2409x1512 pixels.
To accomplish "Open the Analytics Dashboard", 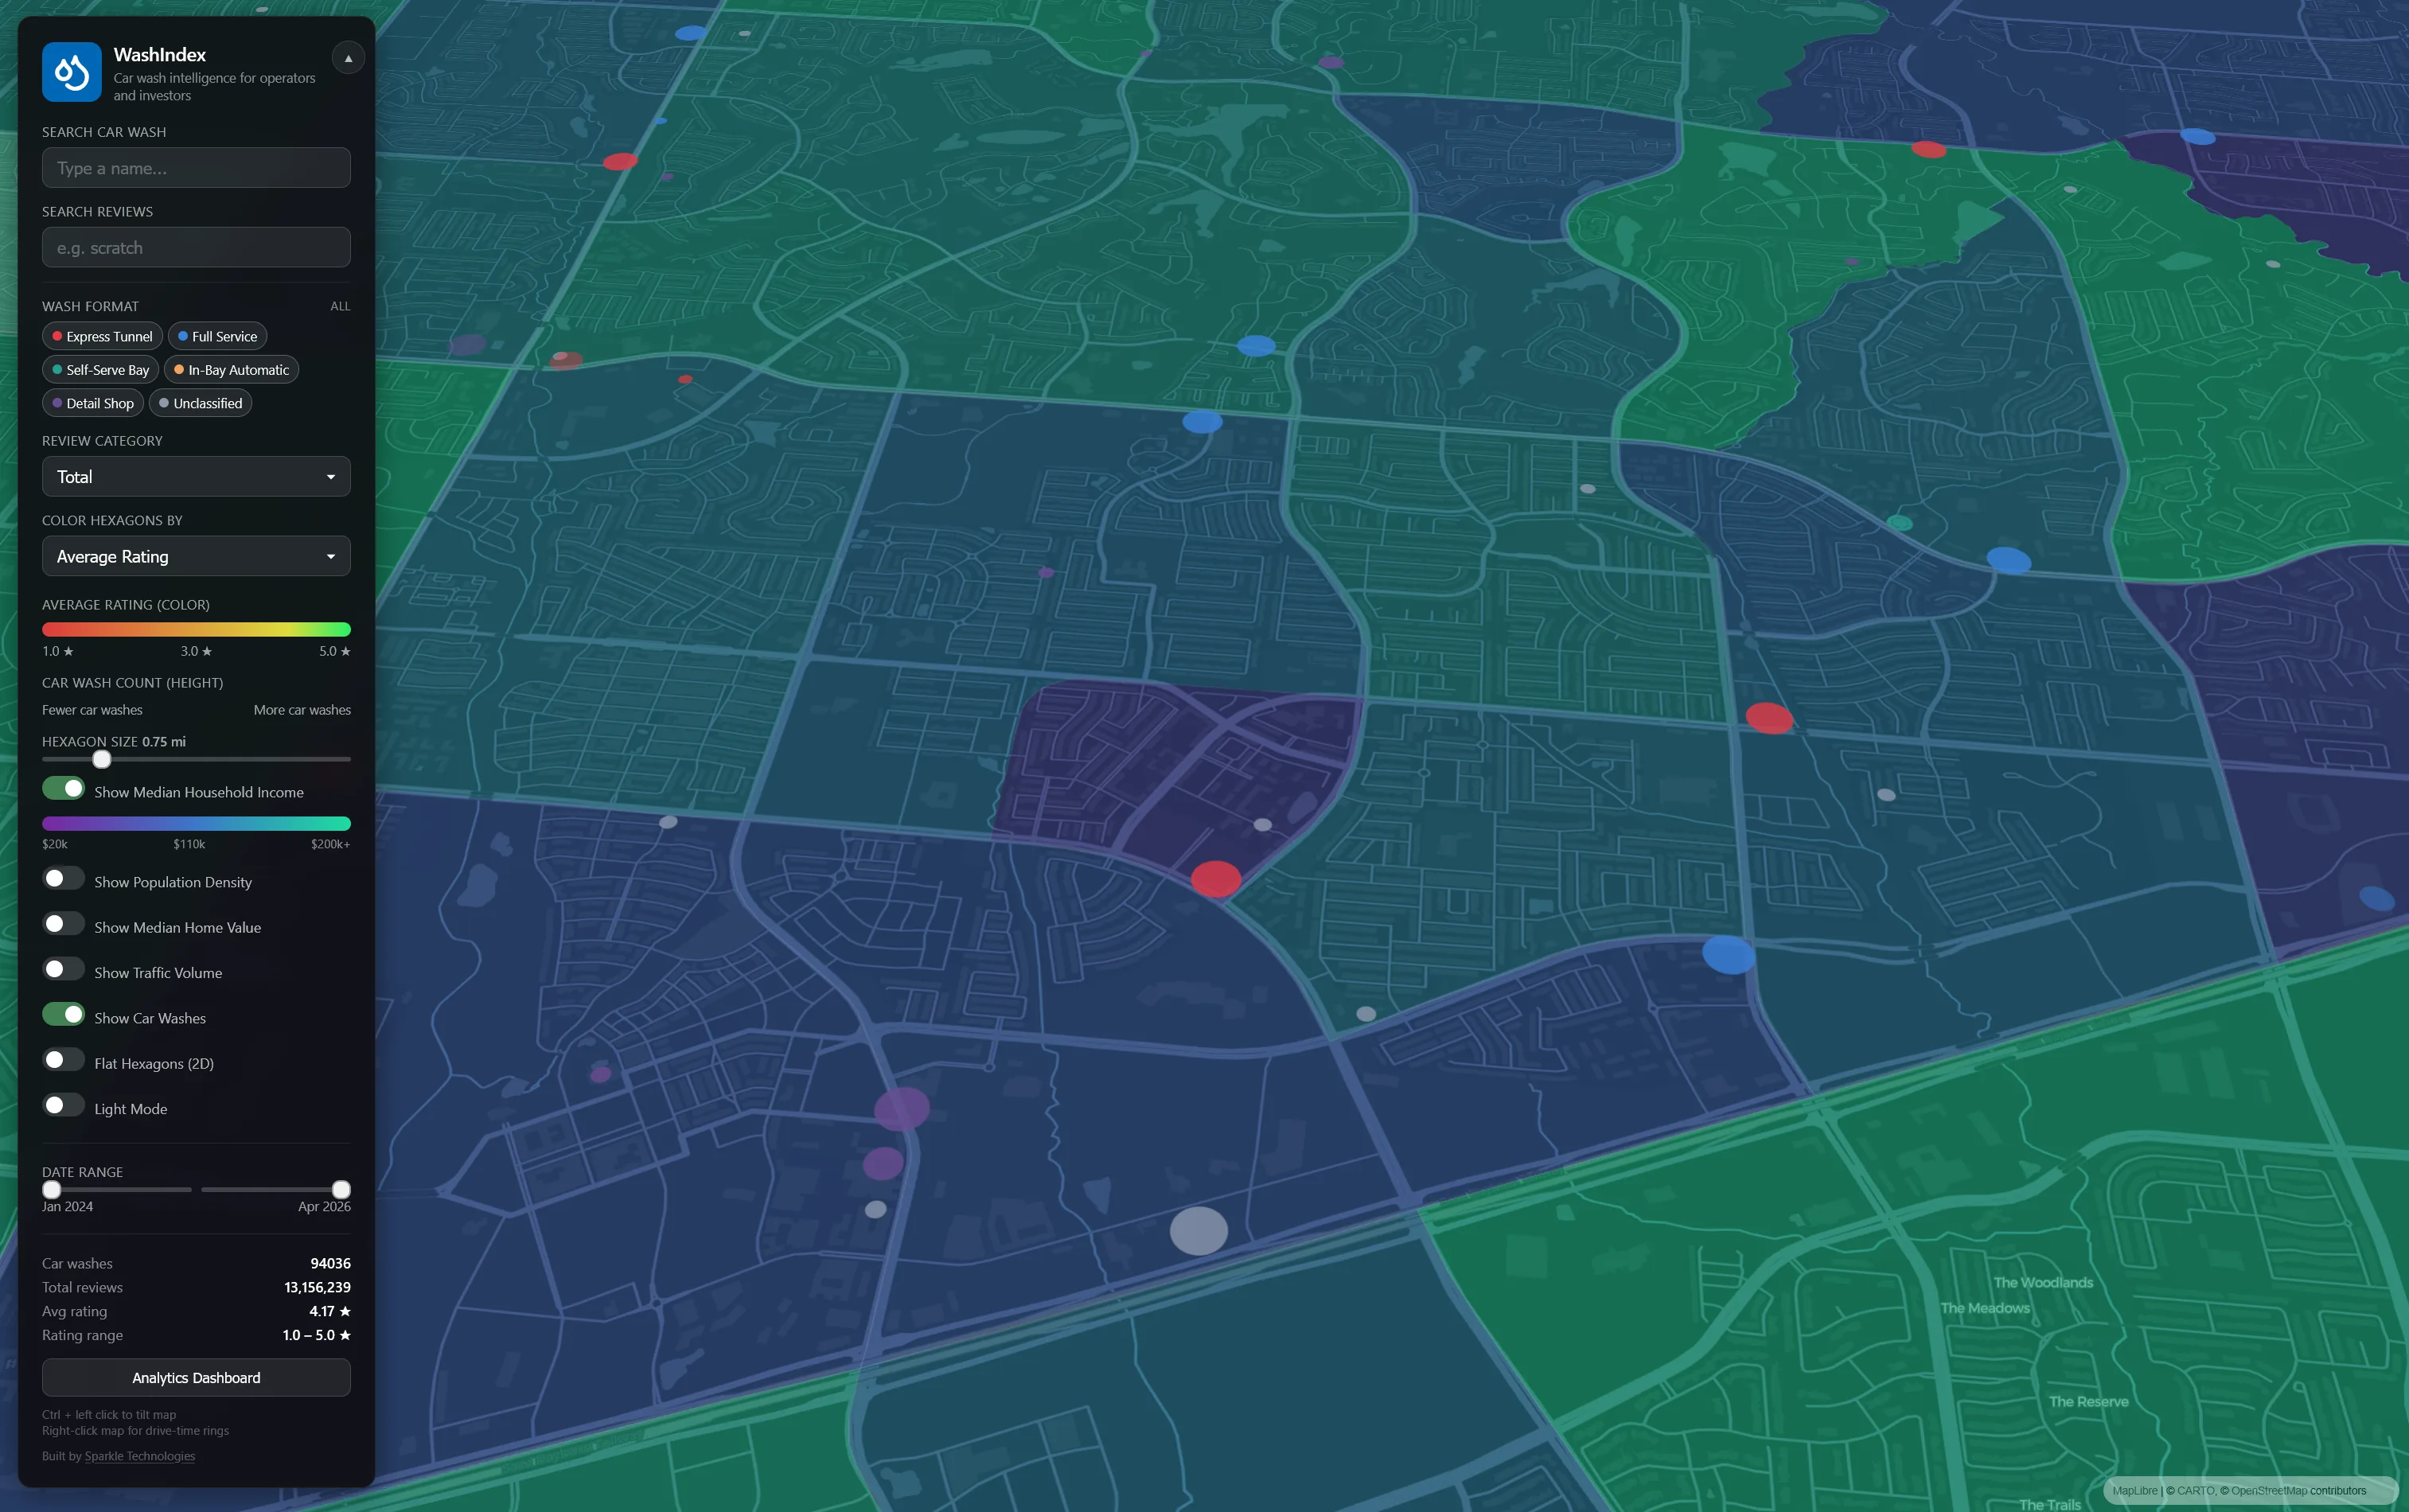I will click(x=196, y=1377).
